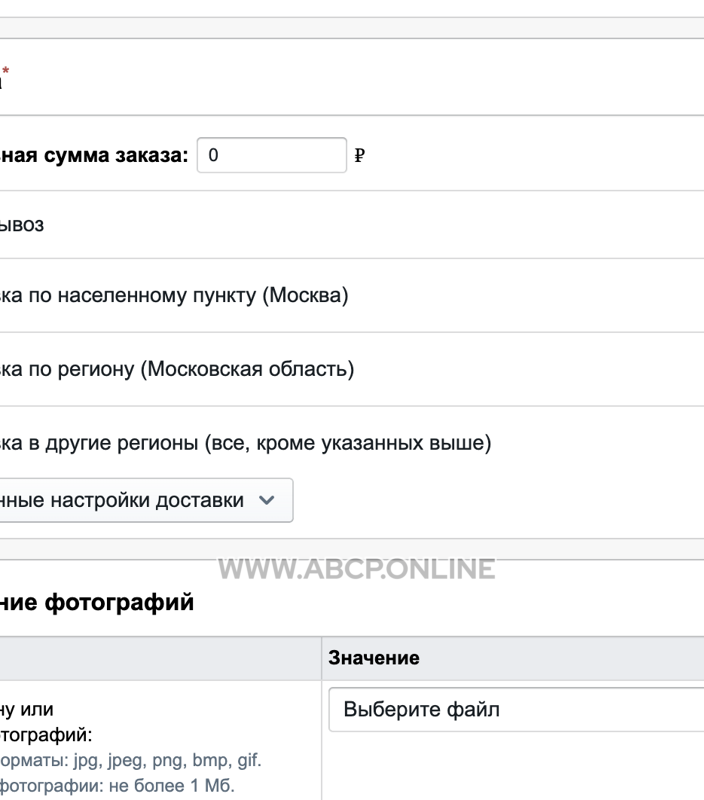This screenshot has width=704, height=800.
Task: Select delivery by Московская область option
Action: click(177, 369)
